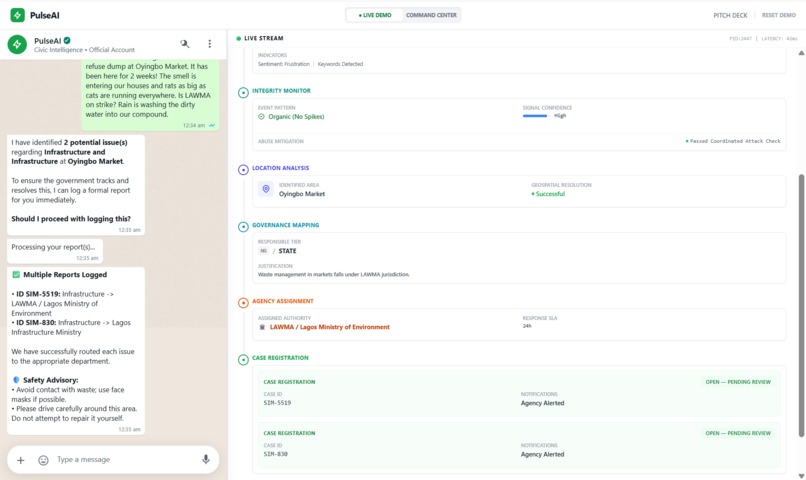Click the Oyingbo Market identified area text
This screenshot has height=480, width=806.
tap(302, 194)
